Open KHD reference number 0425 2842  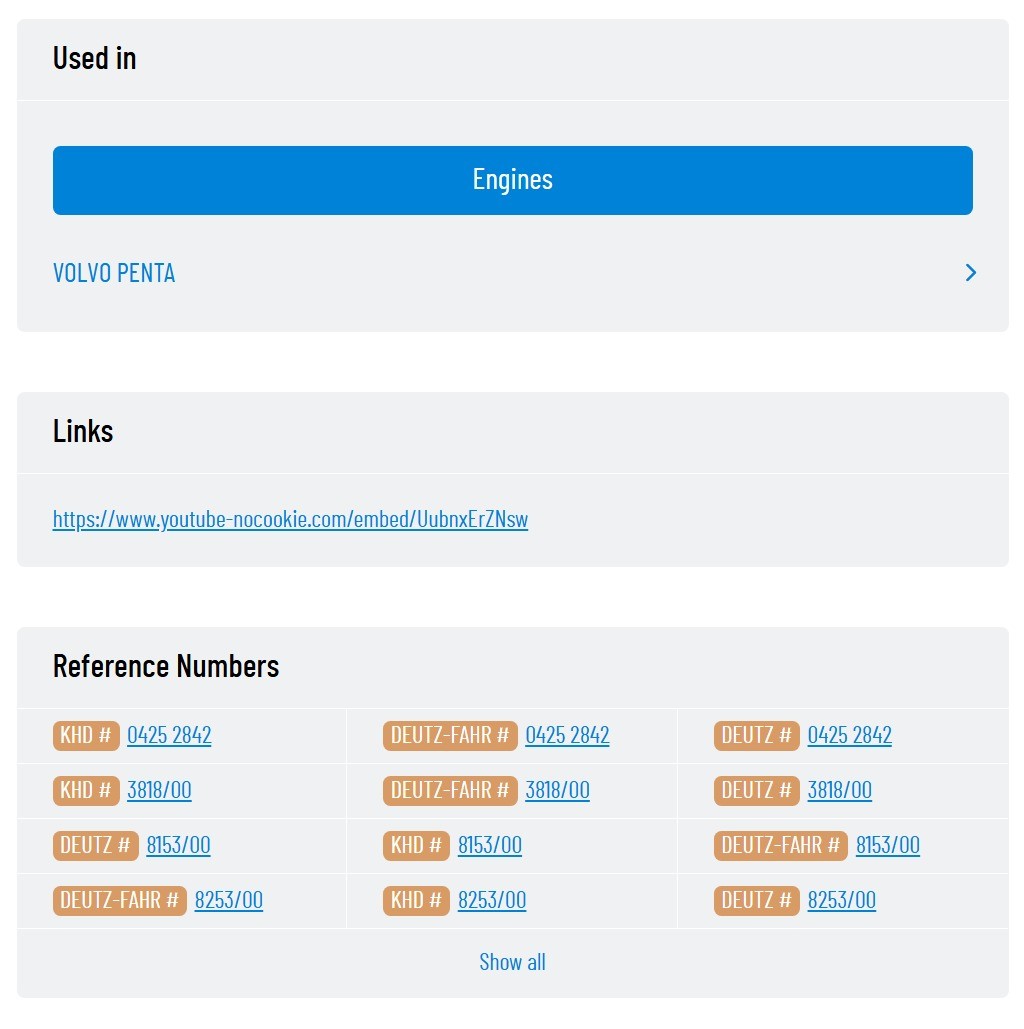[x=169, y=735]
